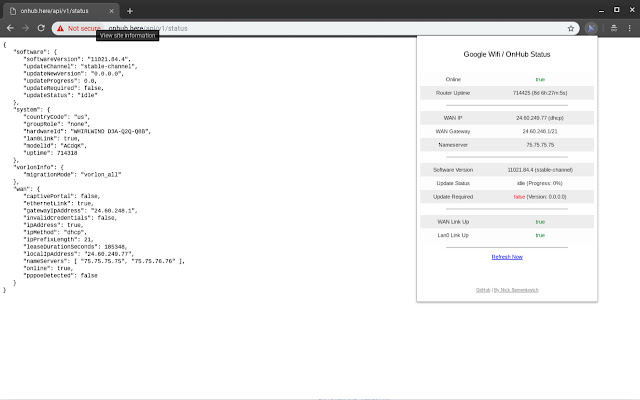The image size is (640, 400).
Task: Click the WAN IP label
Action: [x=453, y=118]
